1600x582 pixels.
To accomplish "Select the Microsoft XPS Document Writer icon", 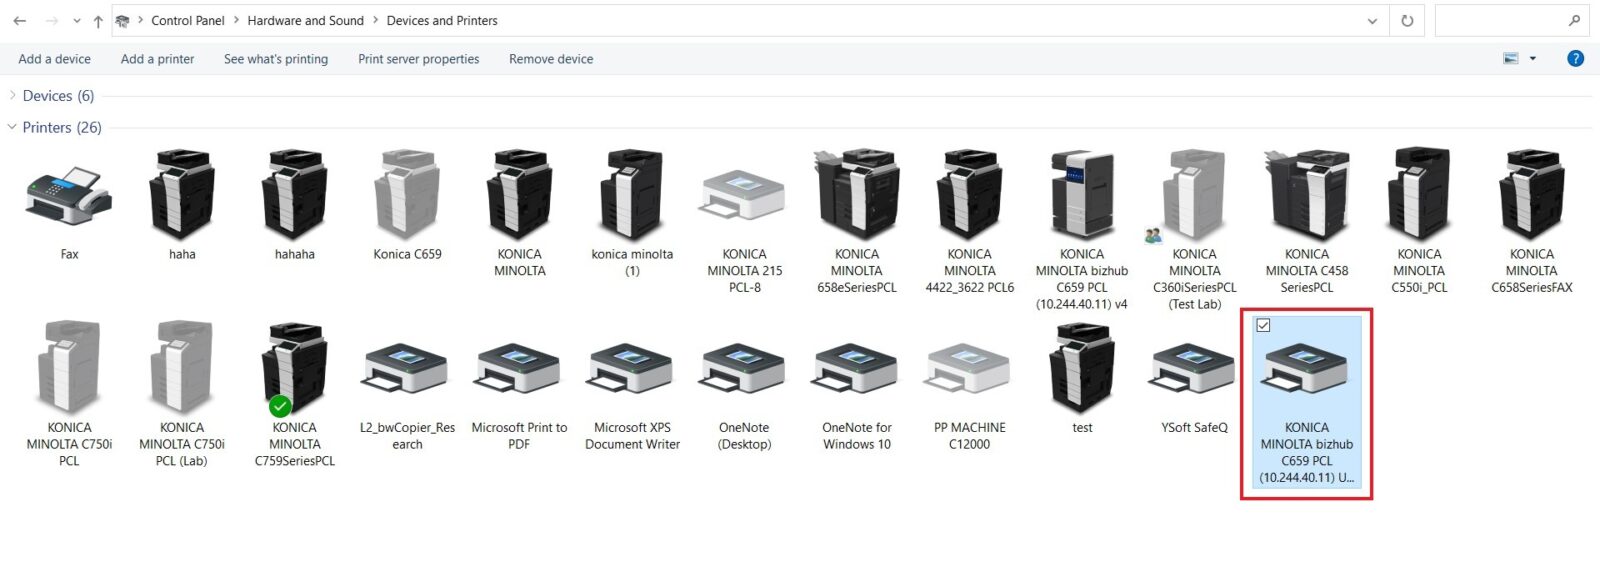I will (631, 370).
